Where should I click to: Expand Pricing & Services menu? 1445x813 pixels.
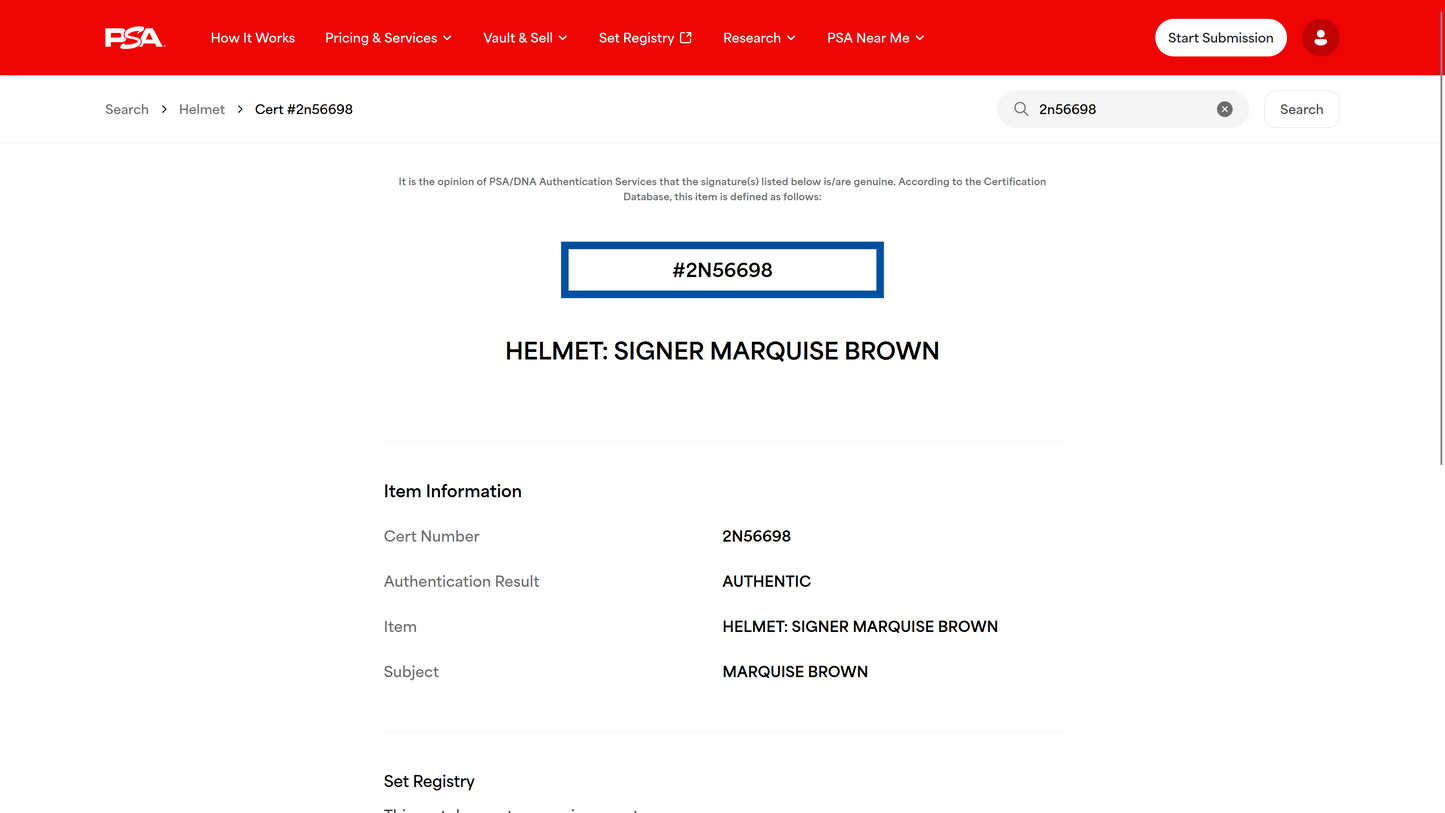pyautogui.click(x=388, y=38)
